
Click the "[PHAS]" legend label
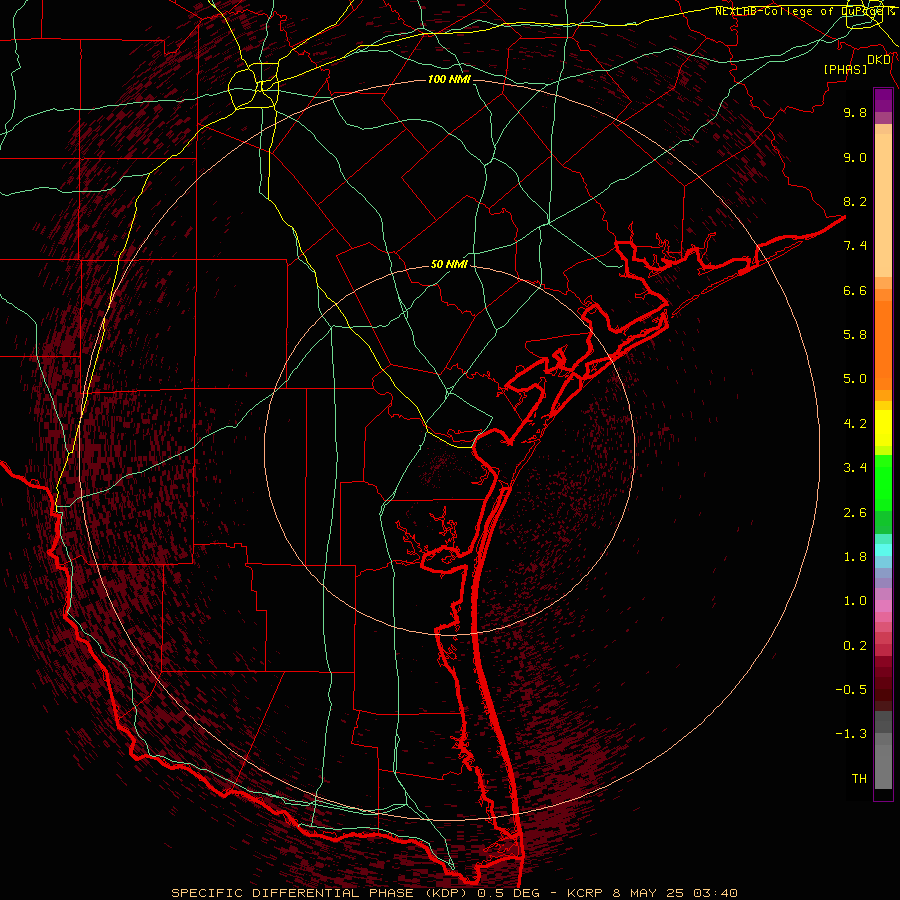point(845,69)
